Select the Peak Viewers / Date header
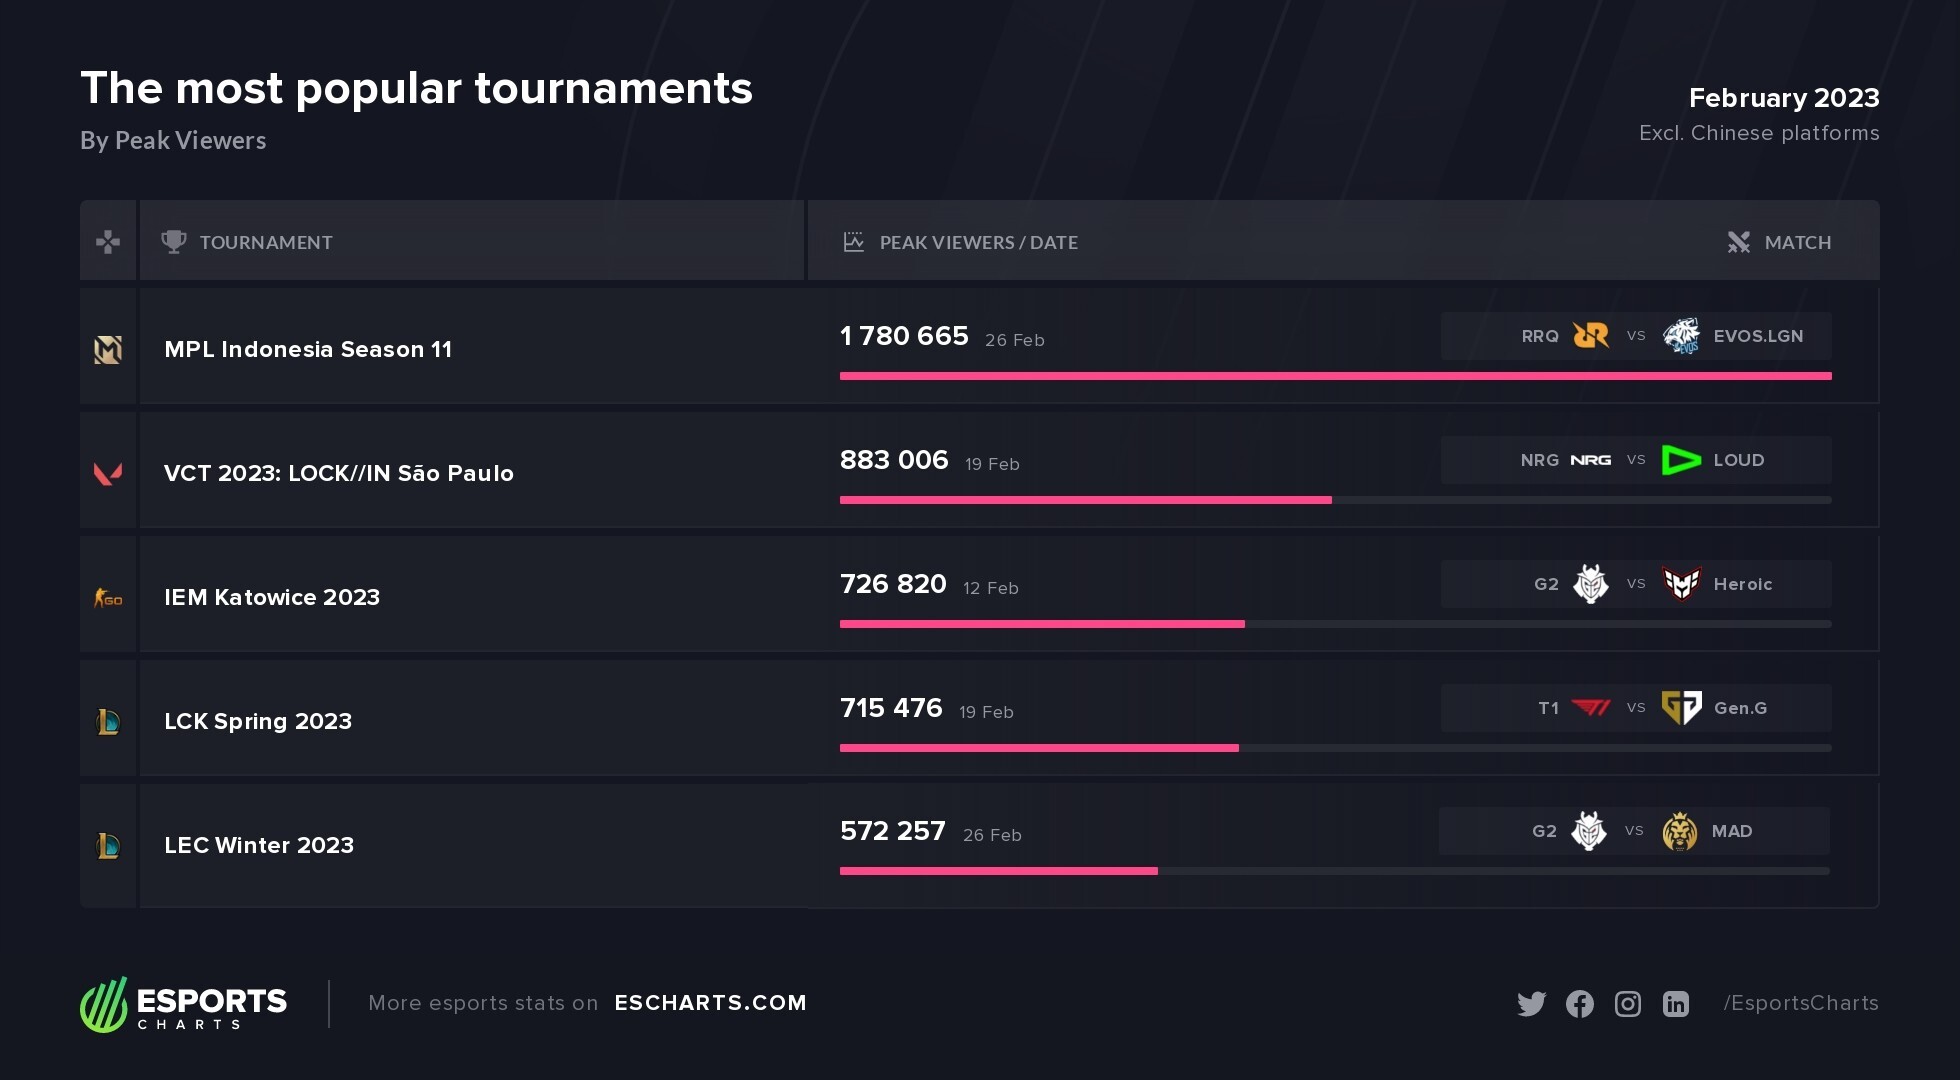The image size is (1960, 1080). 978,242
